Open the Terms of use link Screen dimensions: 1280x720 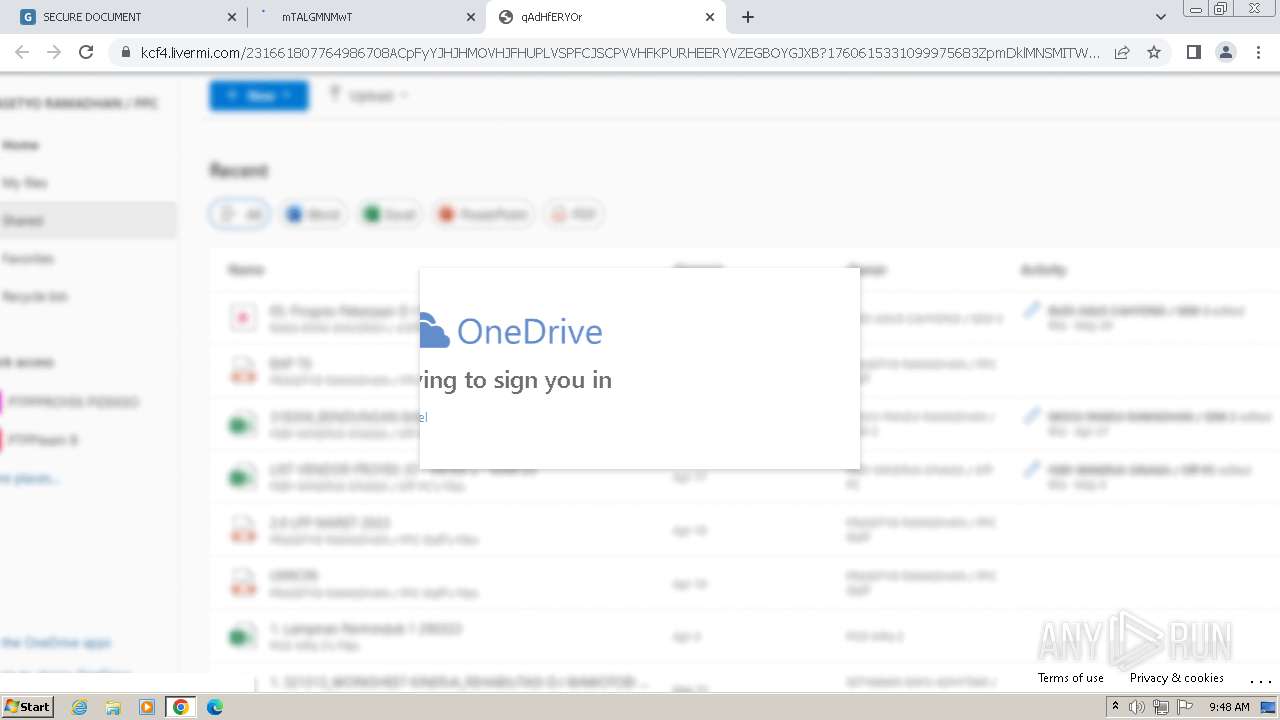1071,678
